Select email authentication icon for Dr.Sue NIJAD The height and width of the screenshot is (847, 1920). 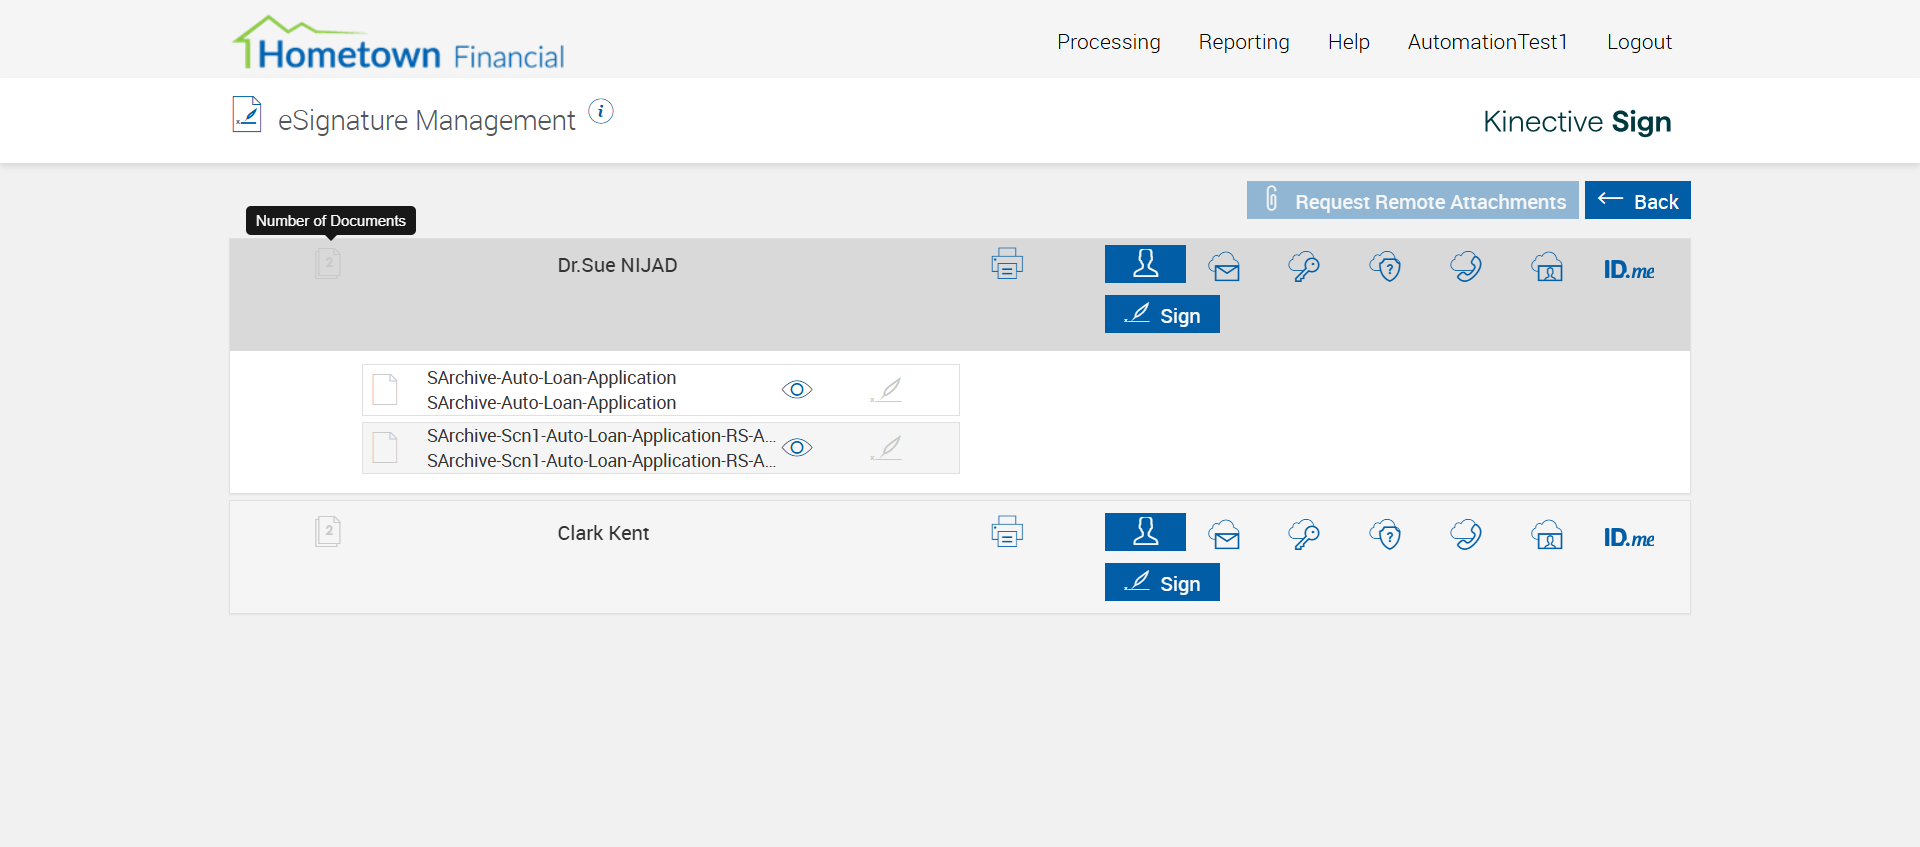(1224, 267)
